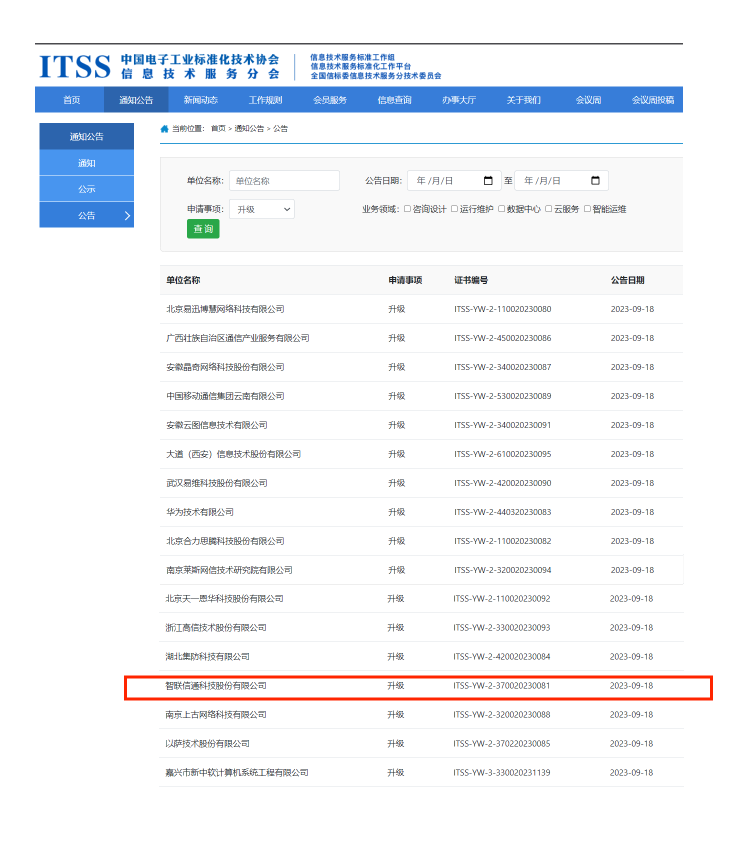The image size is (730, 849).
Task: Click the 单位名称 search input field
Action: click(284, 181)
